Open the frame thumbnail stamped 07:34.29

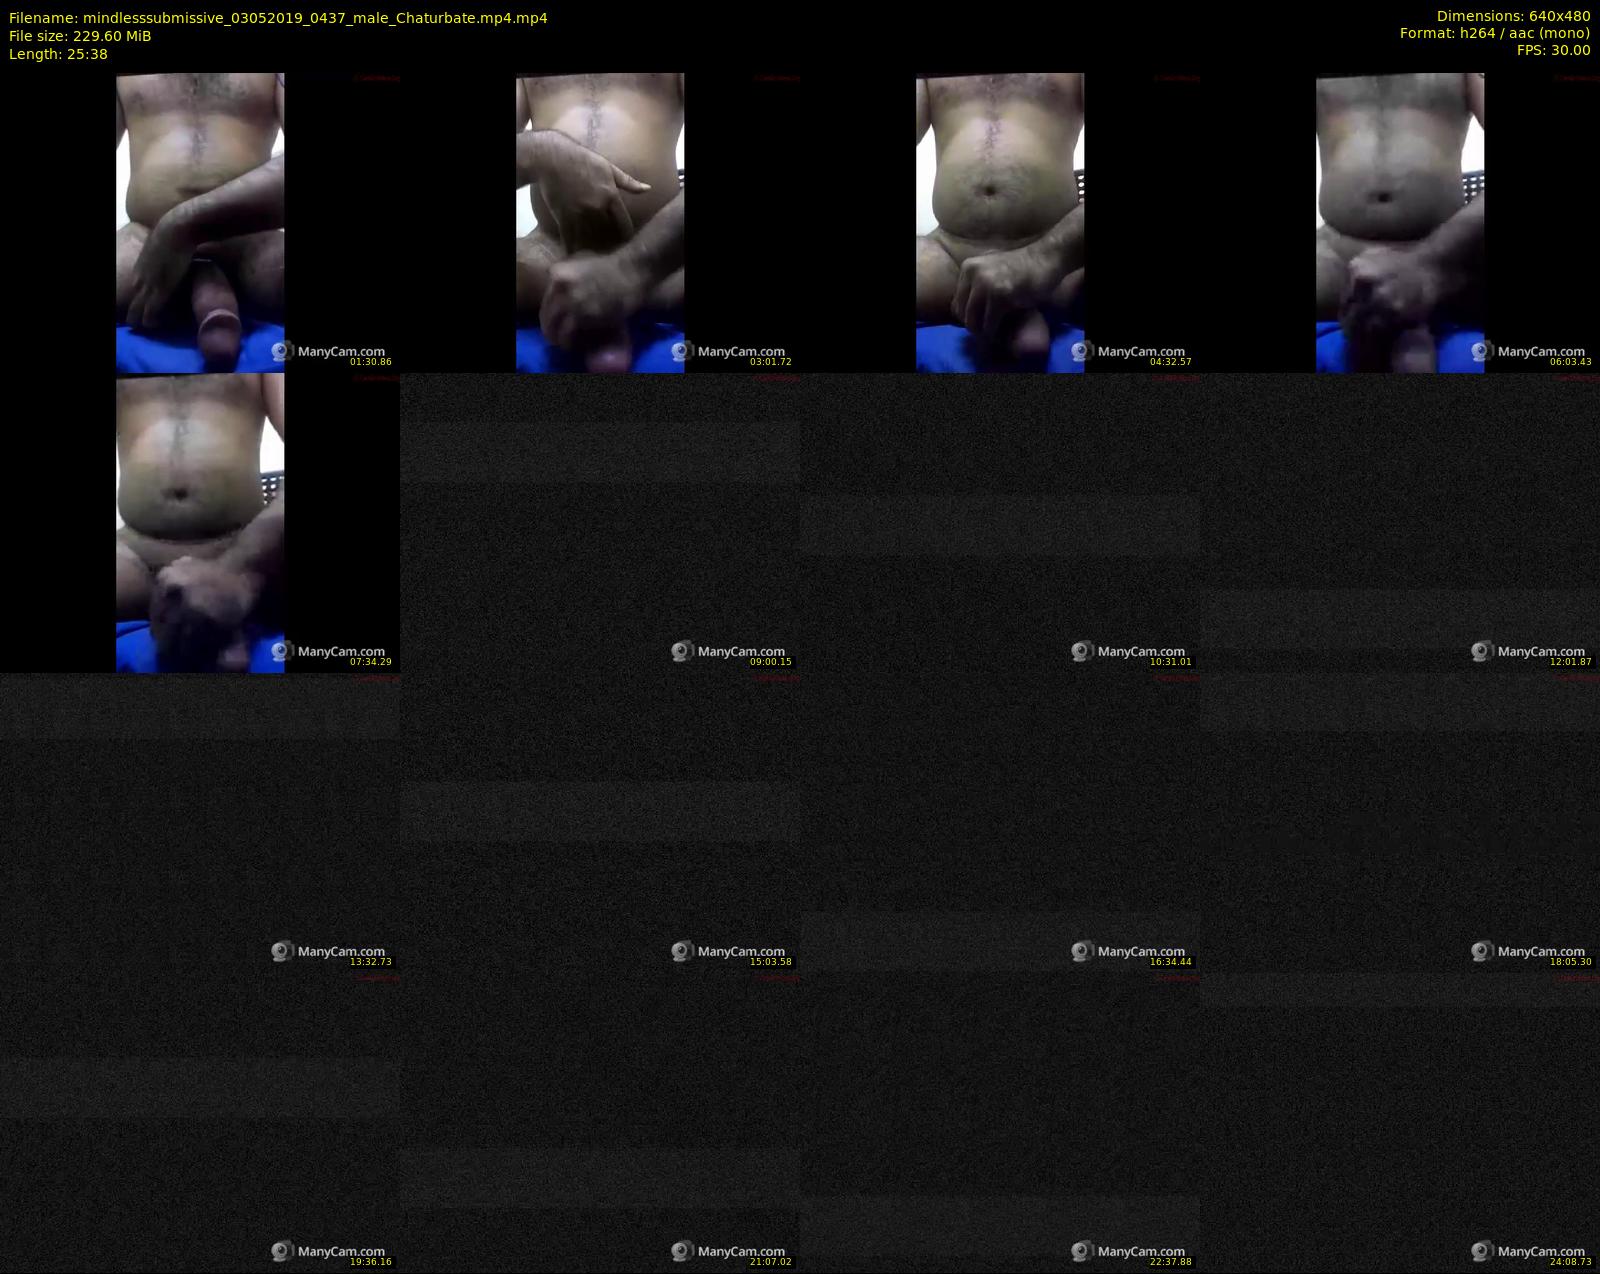point(200,523)
